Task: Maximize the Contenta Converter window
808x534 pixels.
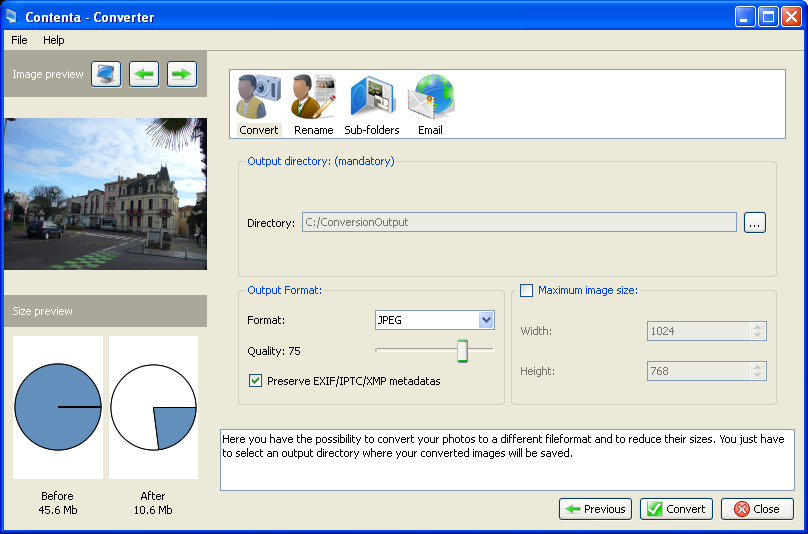Action: (x=768, y=17)
